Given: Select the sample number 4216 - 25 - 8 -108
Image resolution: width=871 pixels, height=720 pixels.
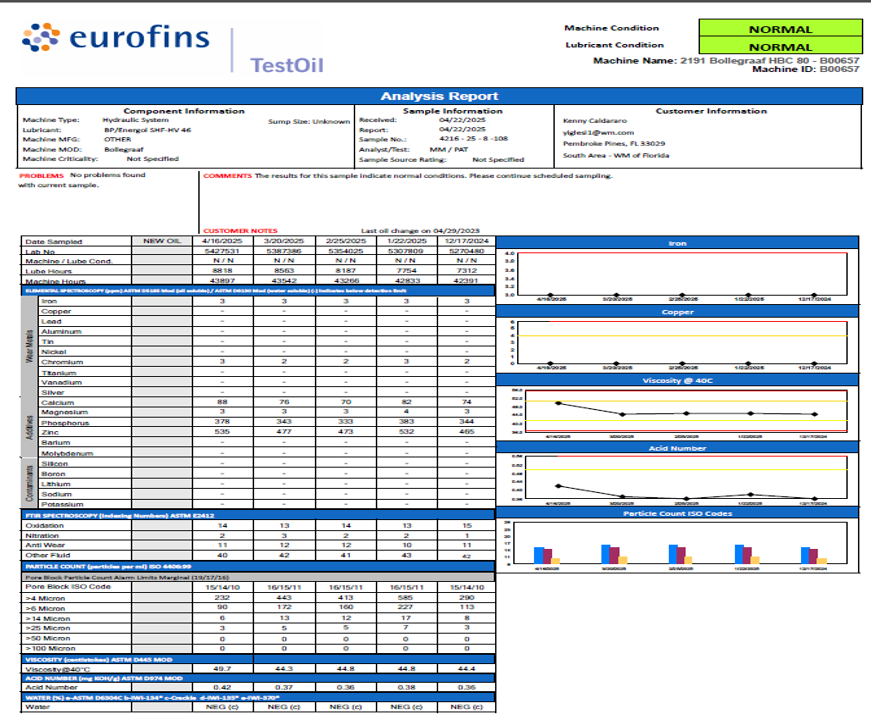Looking at the screenshot, I should click(473, 139).
